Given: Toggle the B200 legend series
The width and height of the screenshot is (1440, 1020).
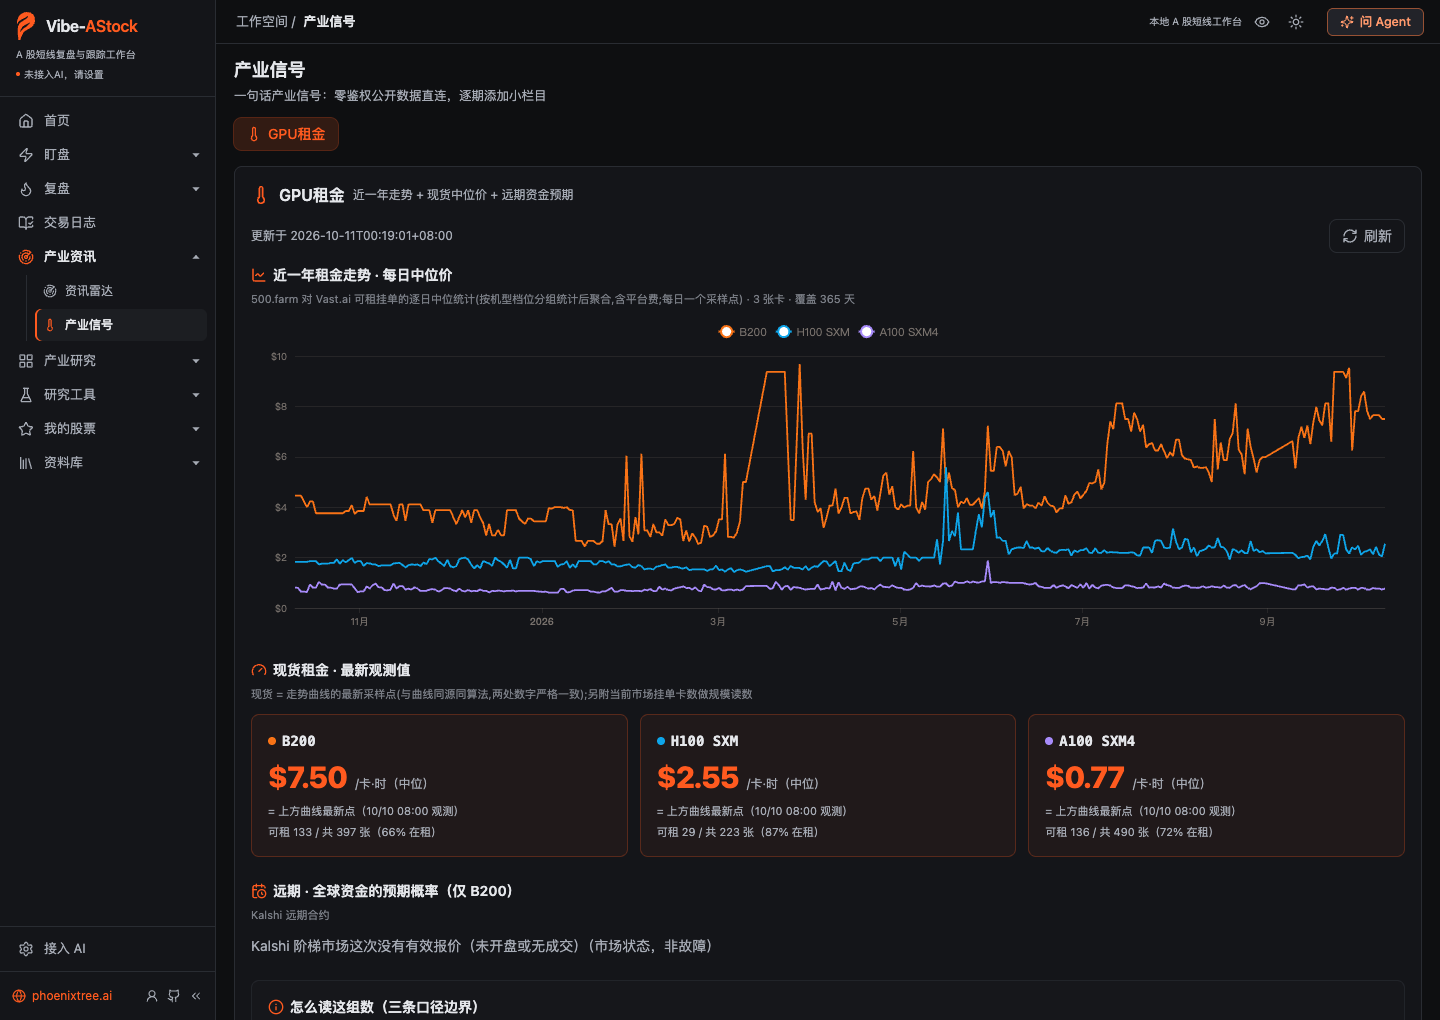Looking at the screenshot, I should (x=743, y=332).
